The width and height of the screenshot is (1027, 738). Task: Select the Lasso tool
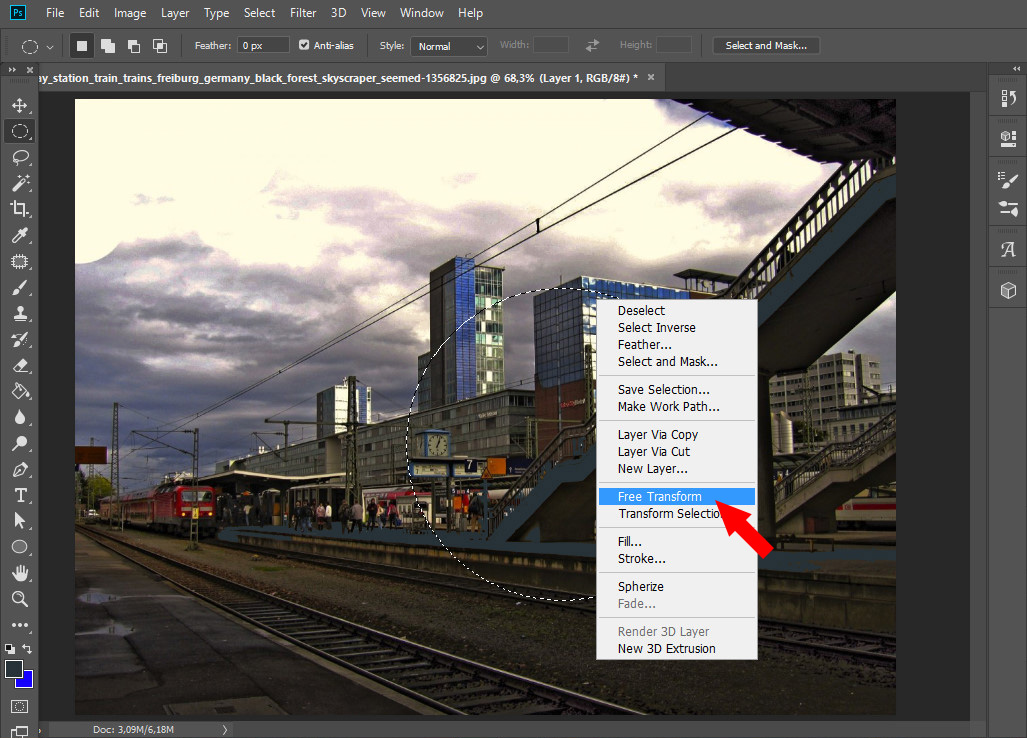pyautogui.click(x=19, y=157)
